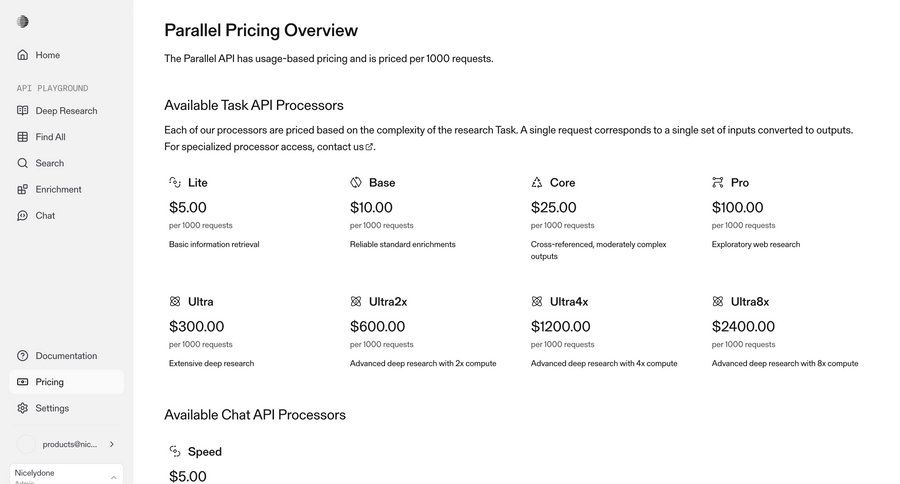Click the Documentation question mark icon
Image resolution: width=900 pixels, height=484 pixels.
coord(23,356)
